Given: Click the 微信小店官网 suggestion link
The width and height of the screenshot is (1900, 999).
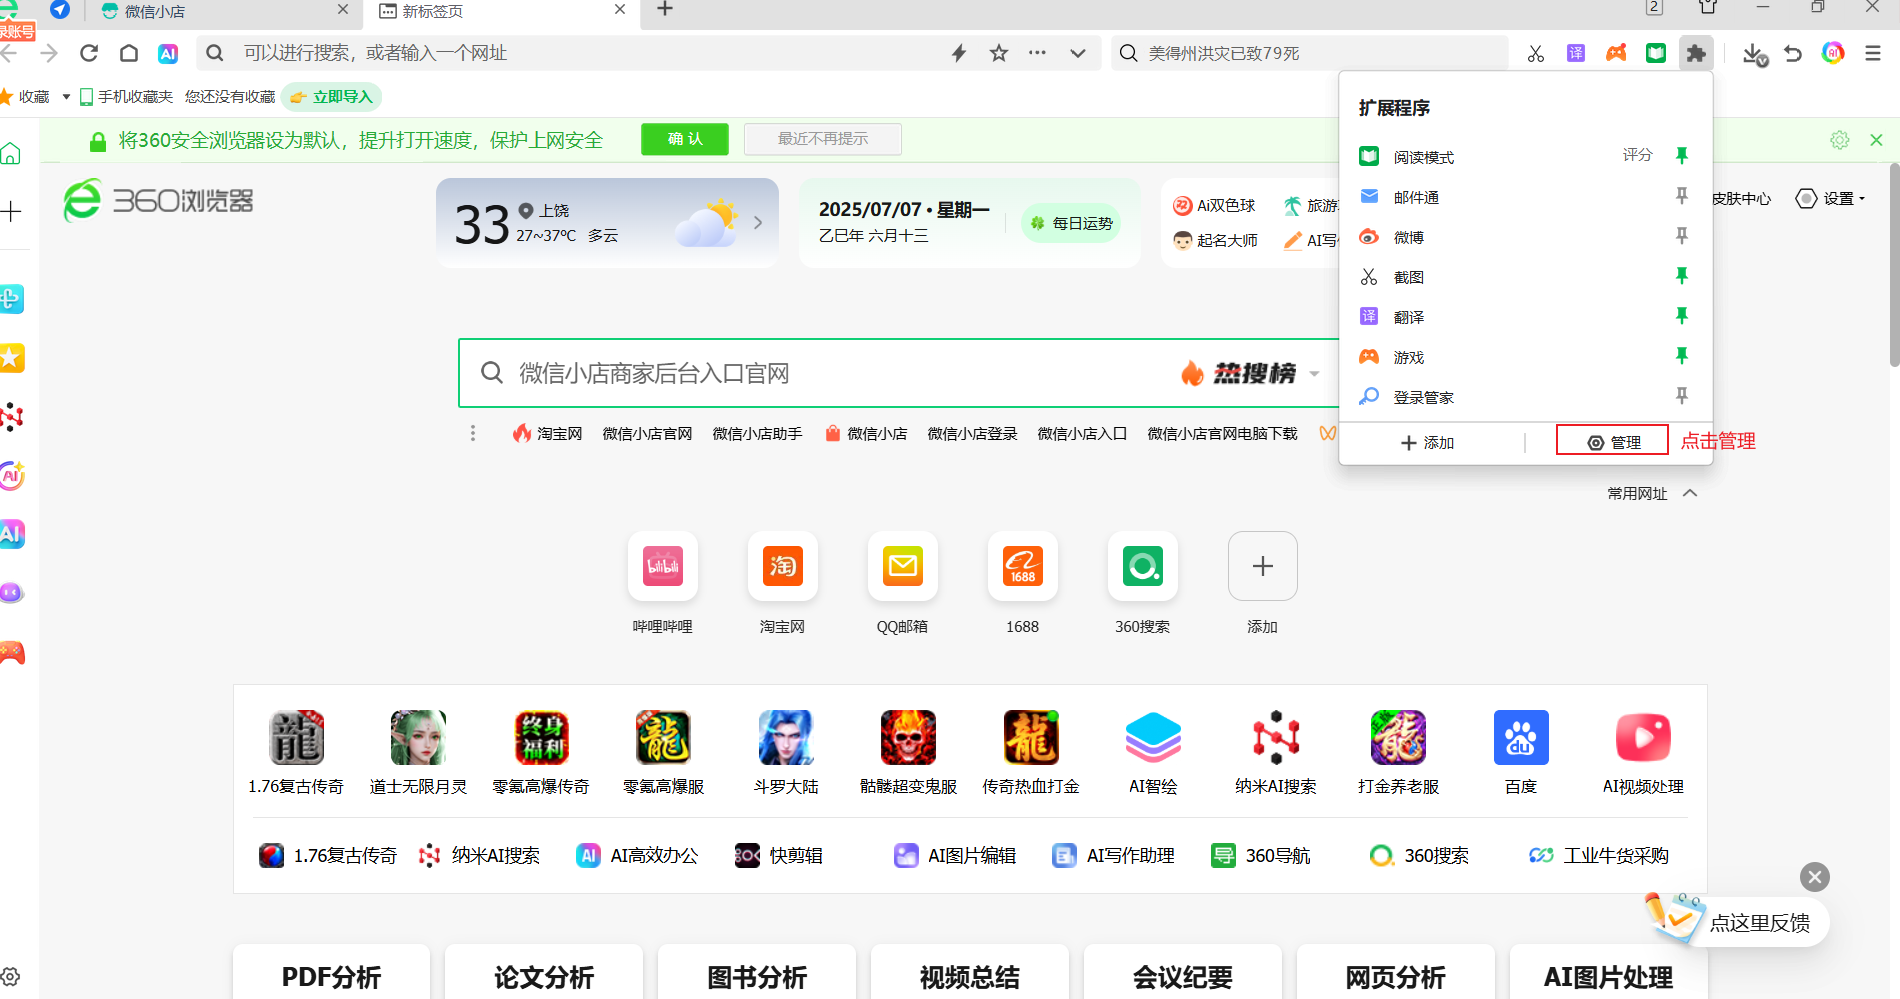Looking at the screenshot, I should (x=647, y=433).
